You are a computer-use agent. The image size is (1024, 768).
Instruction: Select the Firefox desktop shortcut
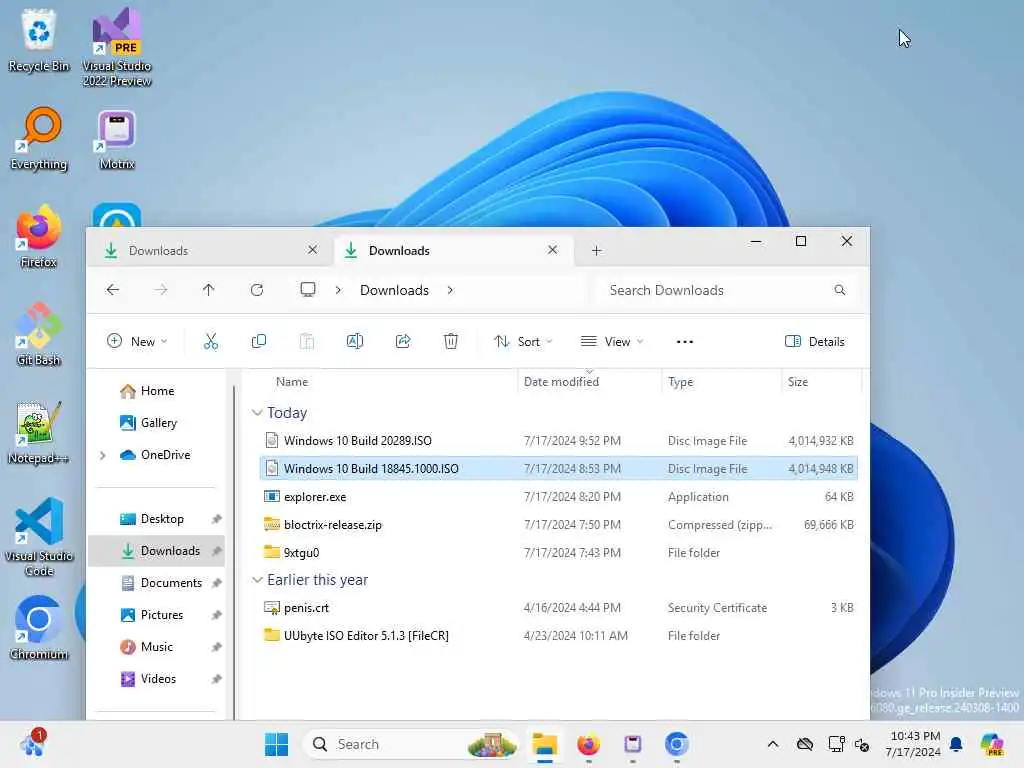tap(39, 237)
